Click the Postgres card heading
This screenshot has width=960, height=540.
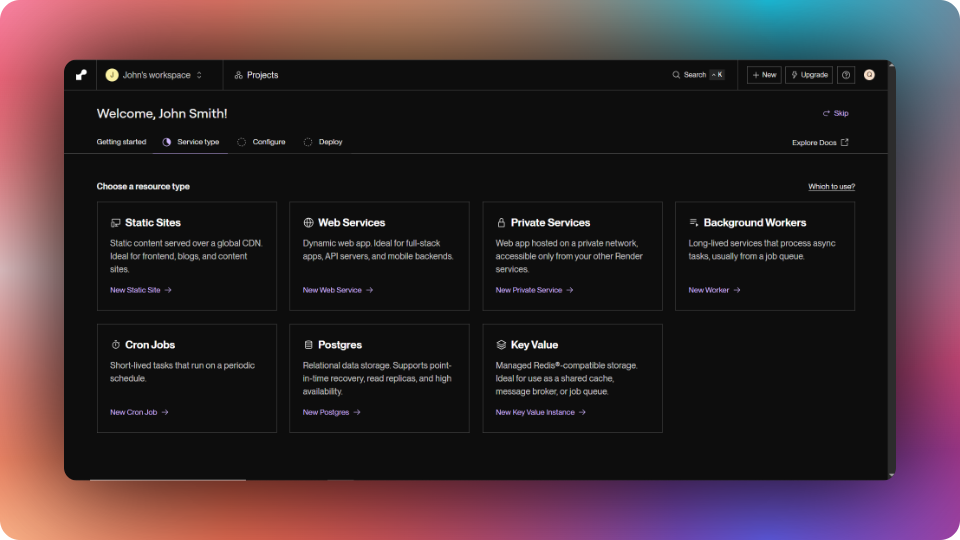coord(340,345)
